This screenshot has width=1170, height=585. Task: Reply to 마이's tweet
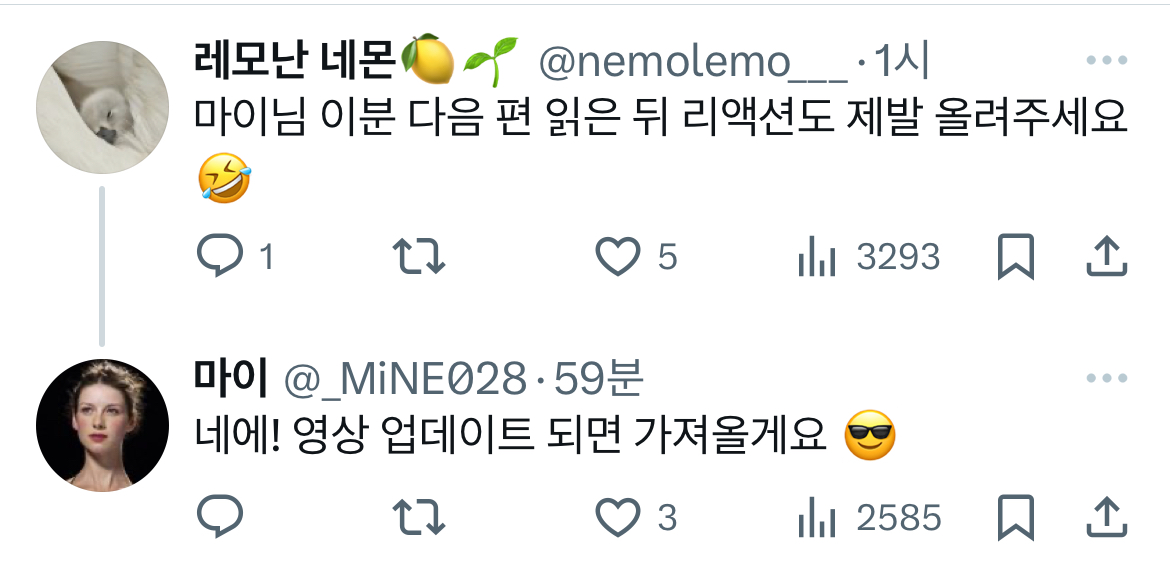click(x=219, y=517)
